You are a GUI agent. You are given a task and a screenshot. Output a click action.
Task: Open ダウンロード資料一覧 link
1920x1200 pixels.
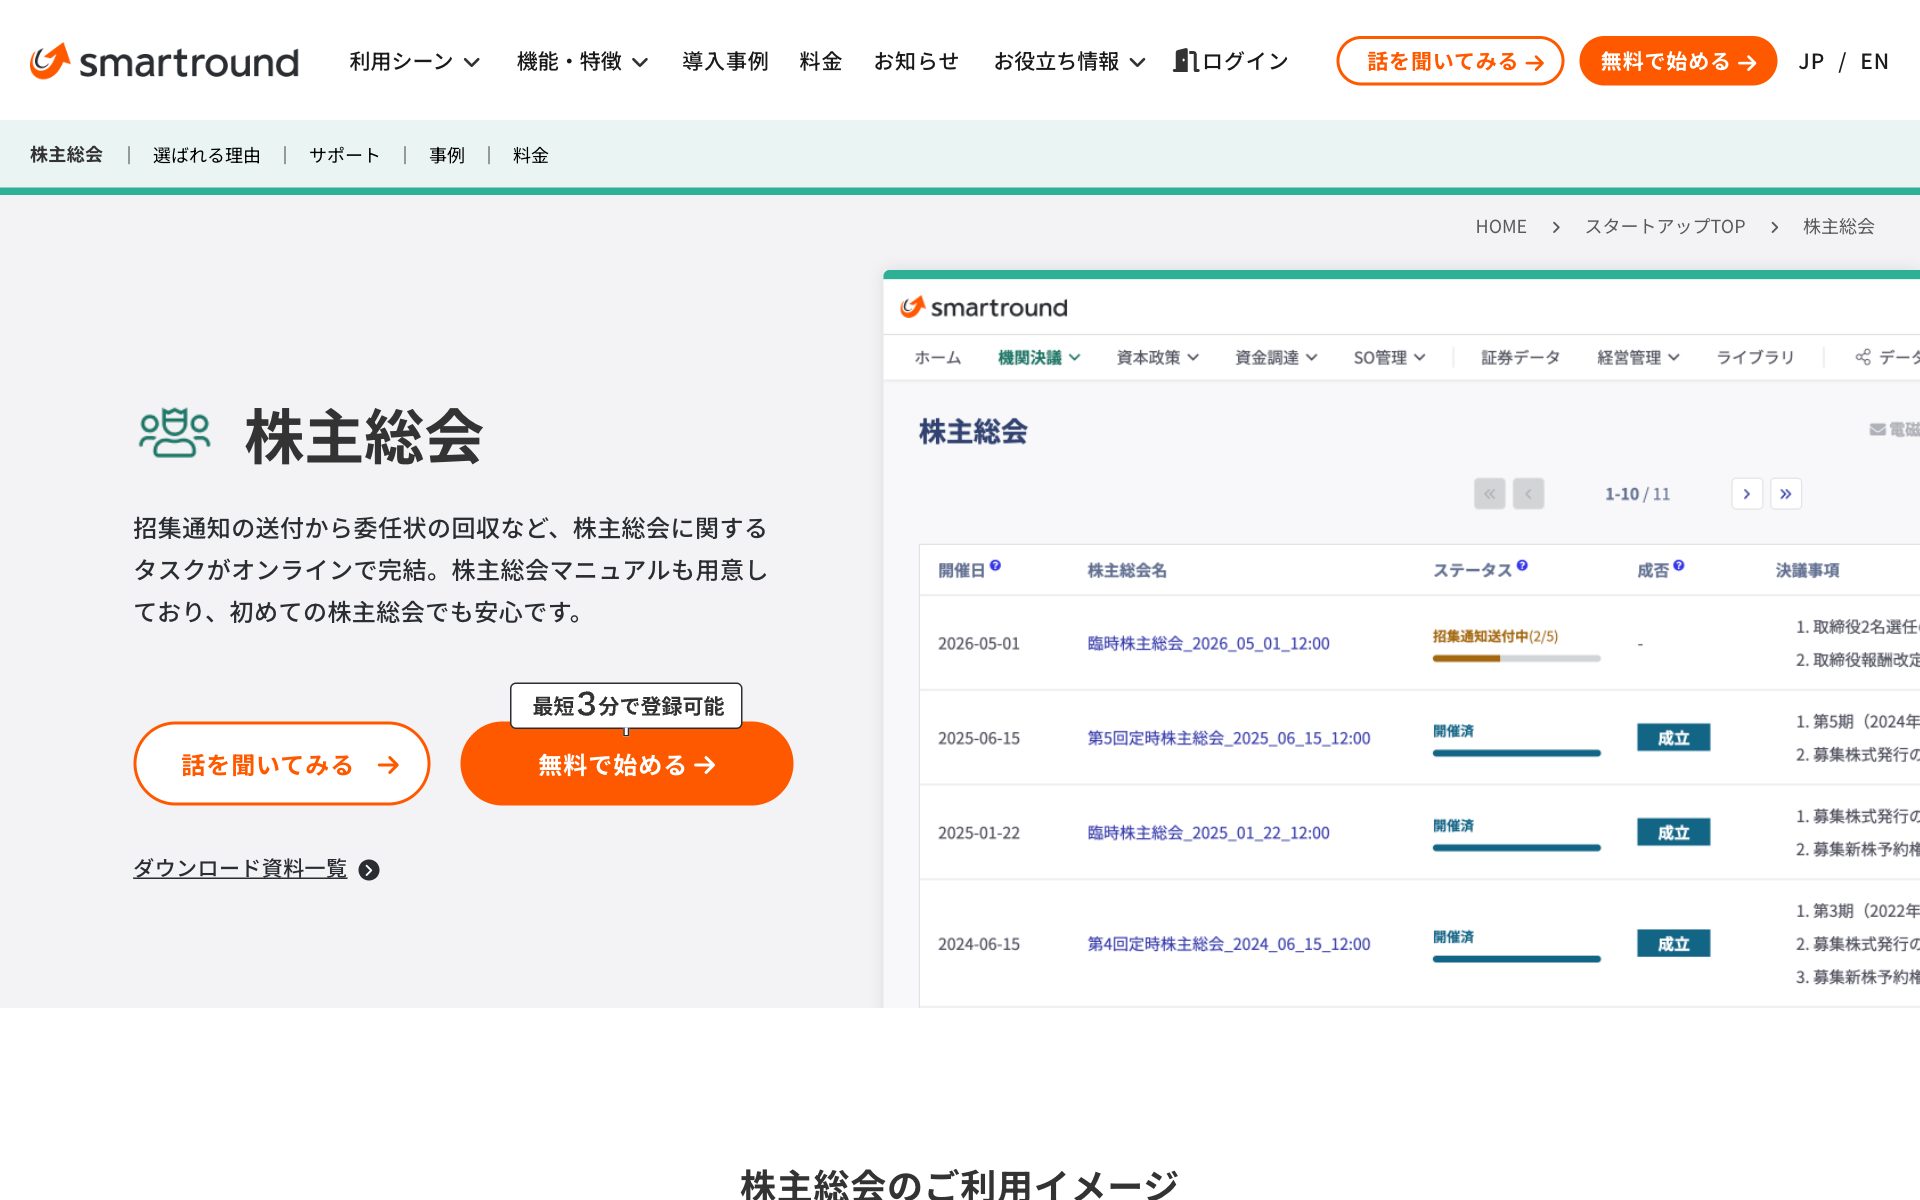pyautogui.click(x=240, y=868)
